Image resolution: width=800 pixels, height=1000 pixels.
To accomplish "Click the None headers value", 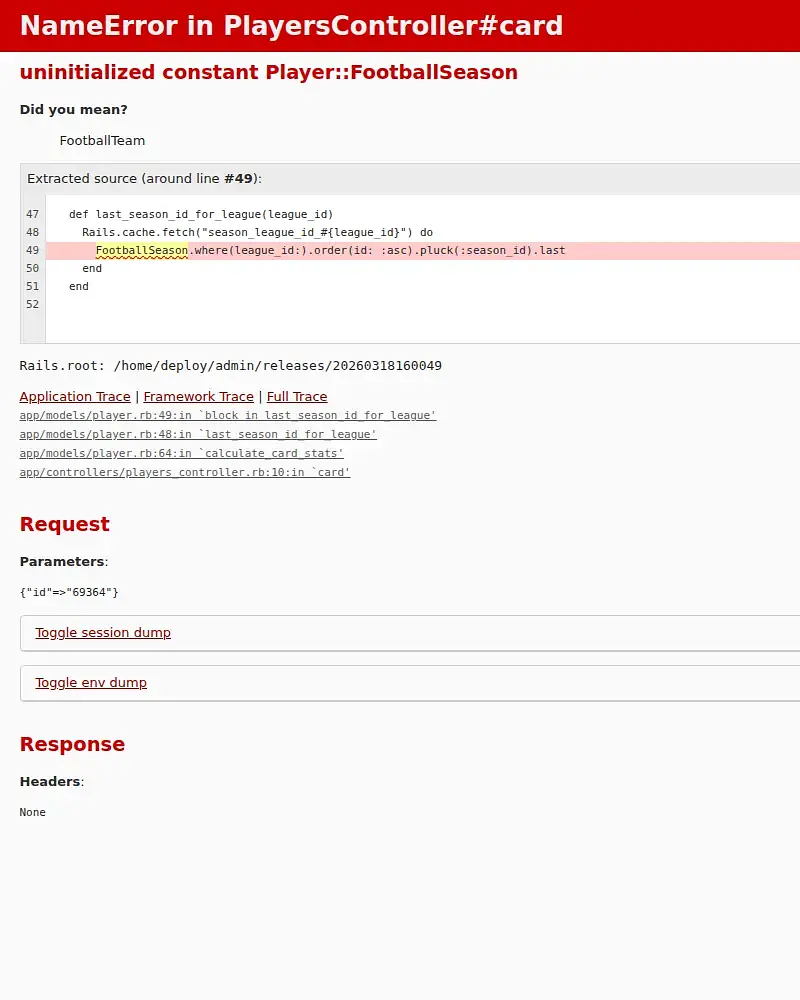I will [33, 812].
